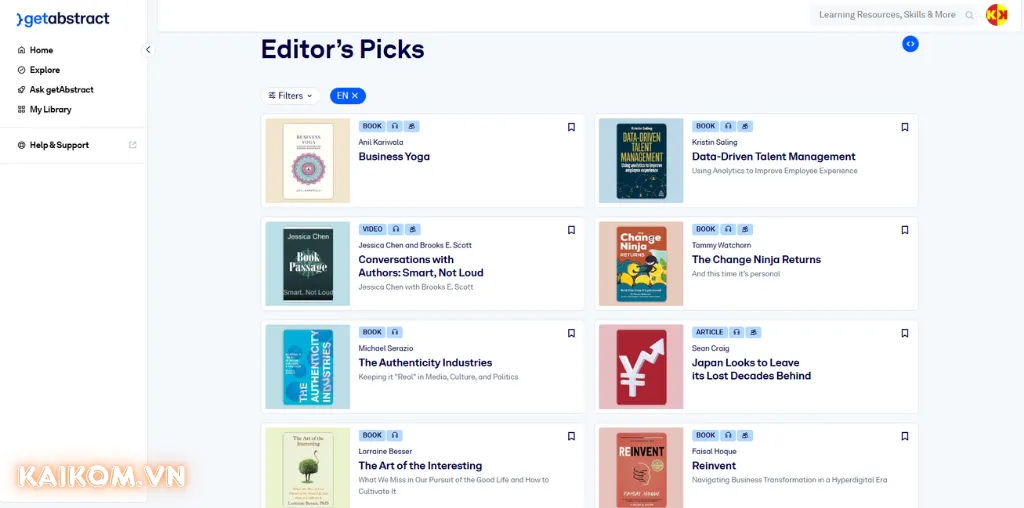
Task: Collapse the left sidebar panel
Action: 148,49
